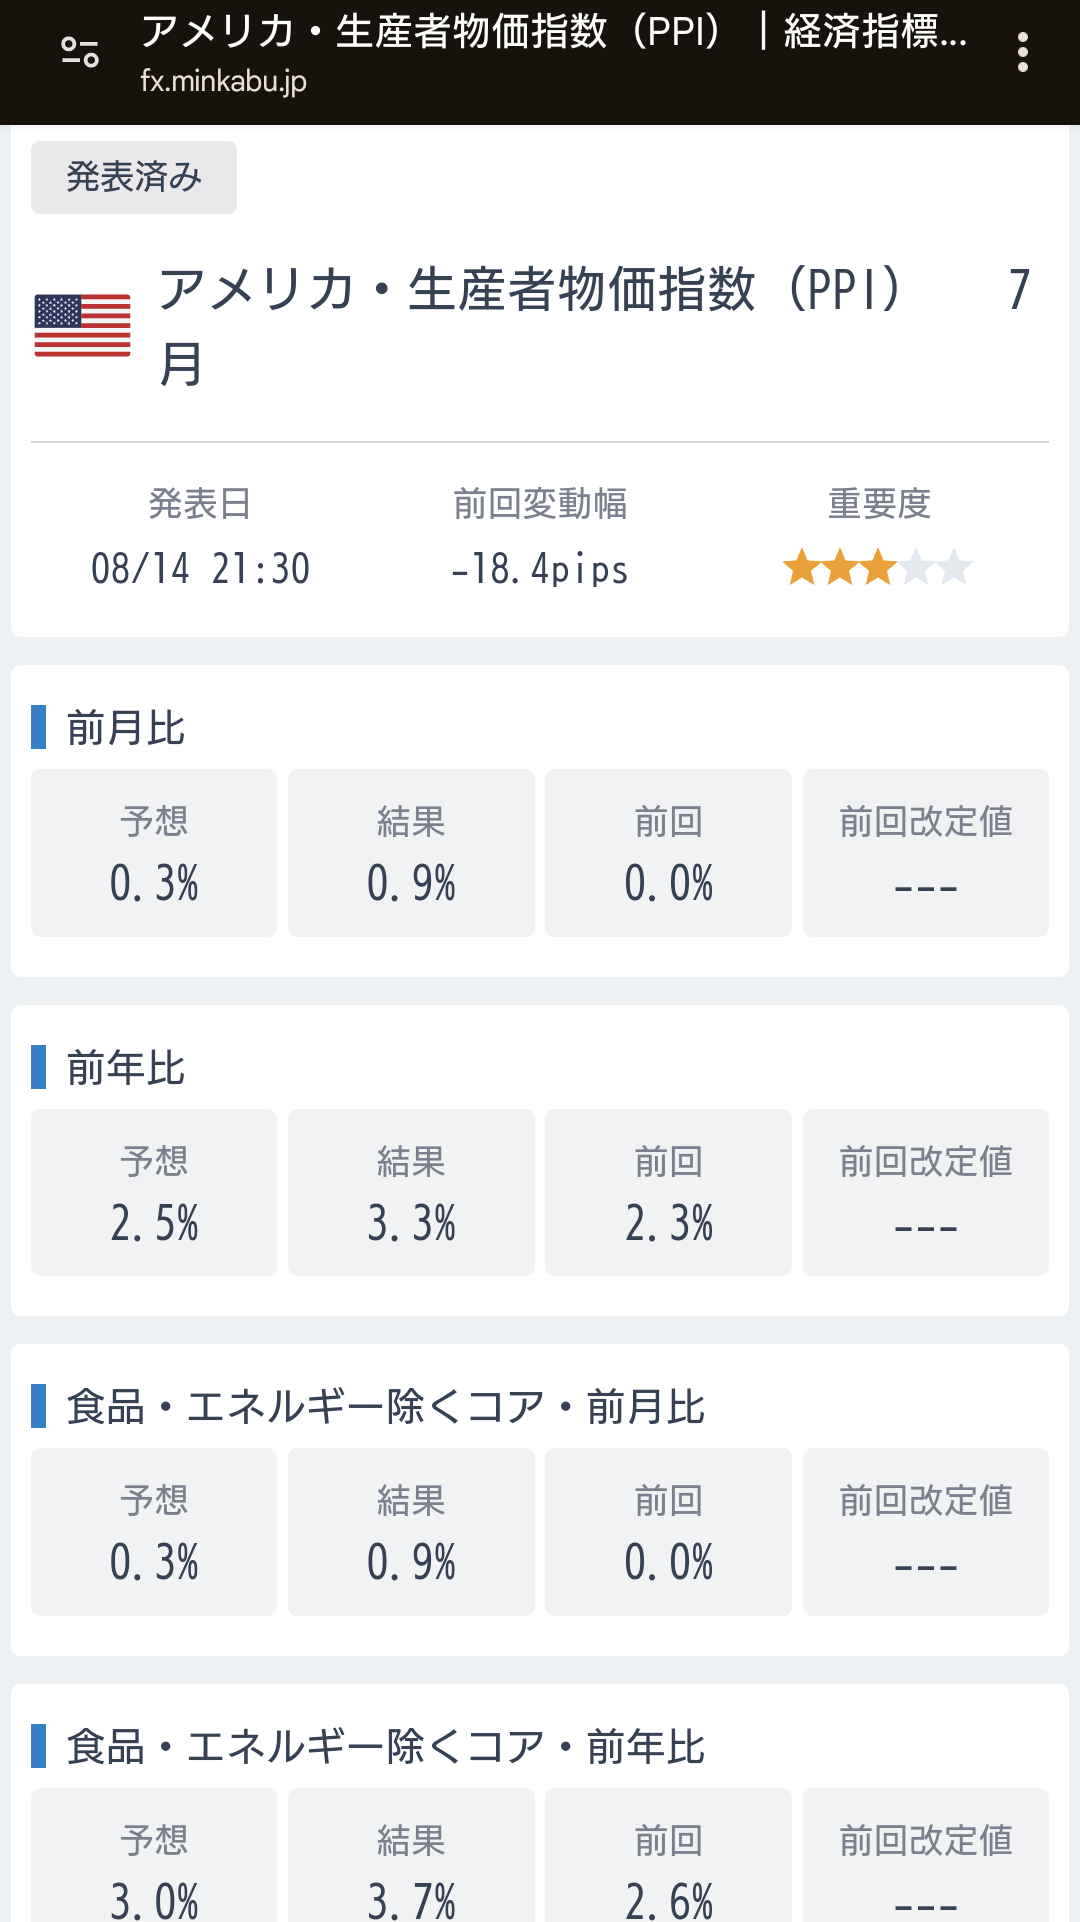Click the United States flag icon

coord(82,325)
